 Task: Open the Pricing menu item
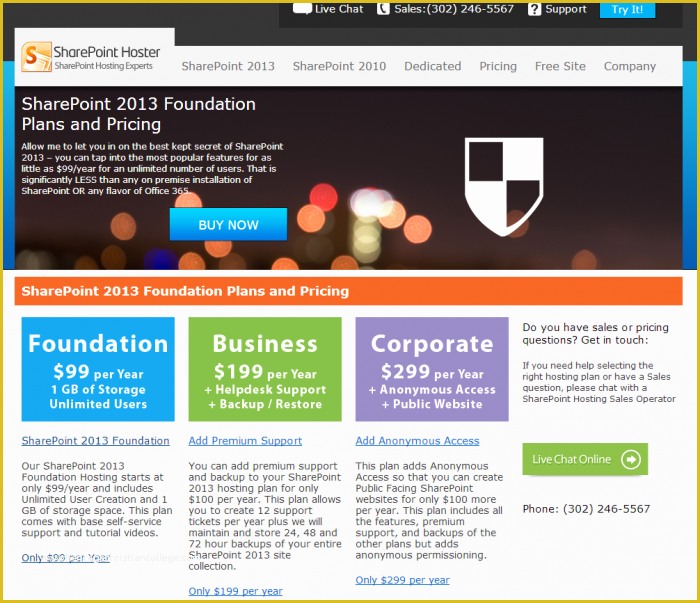click(498, 67)
